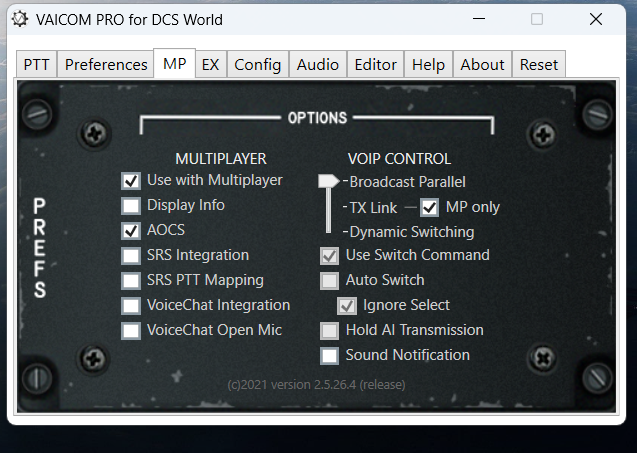Click the VOIP control slider handle
This screenshot has height=453, width=637.
pos(328,181)
